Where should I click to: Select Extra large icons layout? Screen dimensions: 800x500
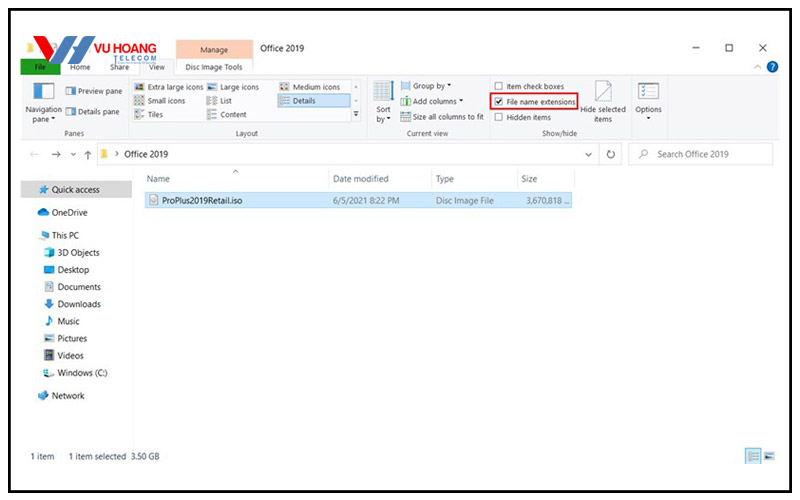168,87
